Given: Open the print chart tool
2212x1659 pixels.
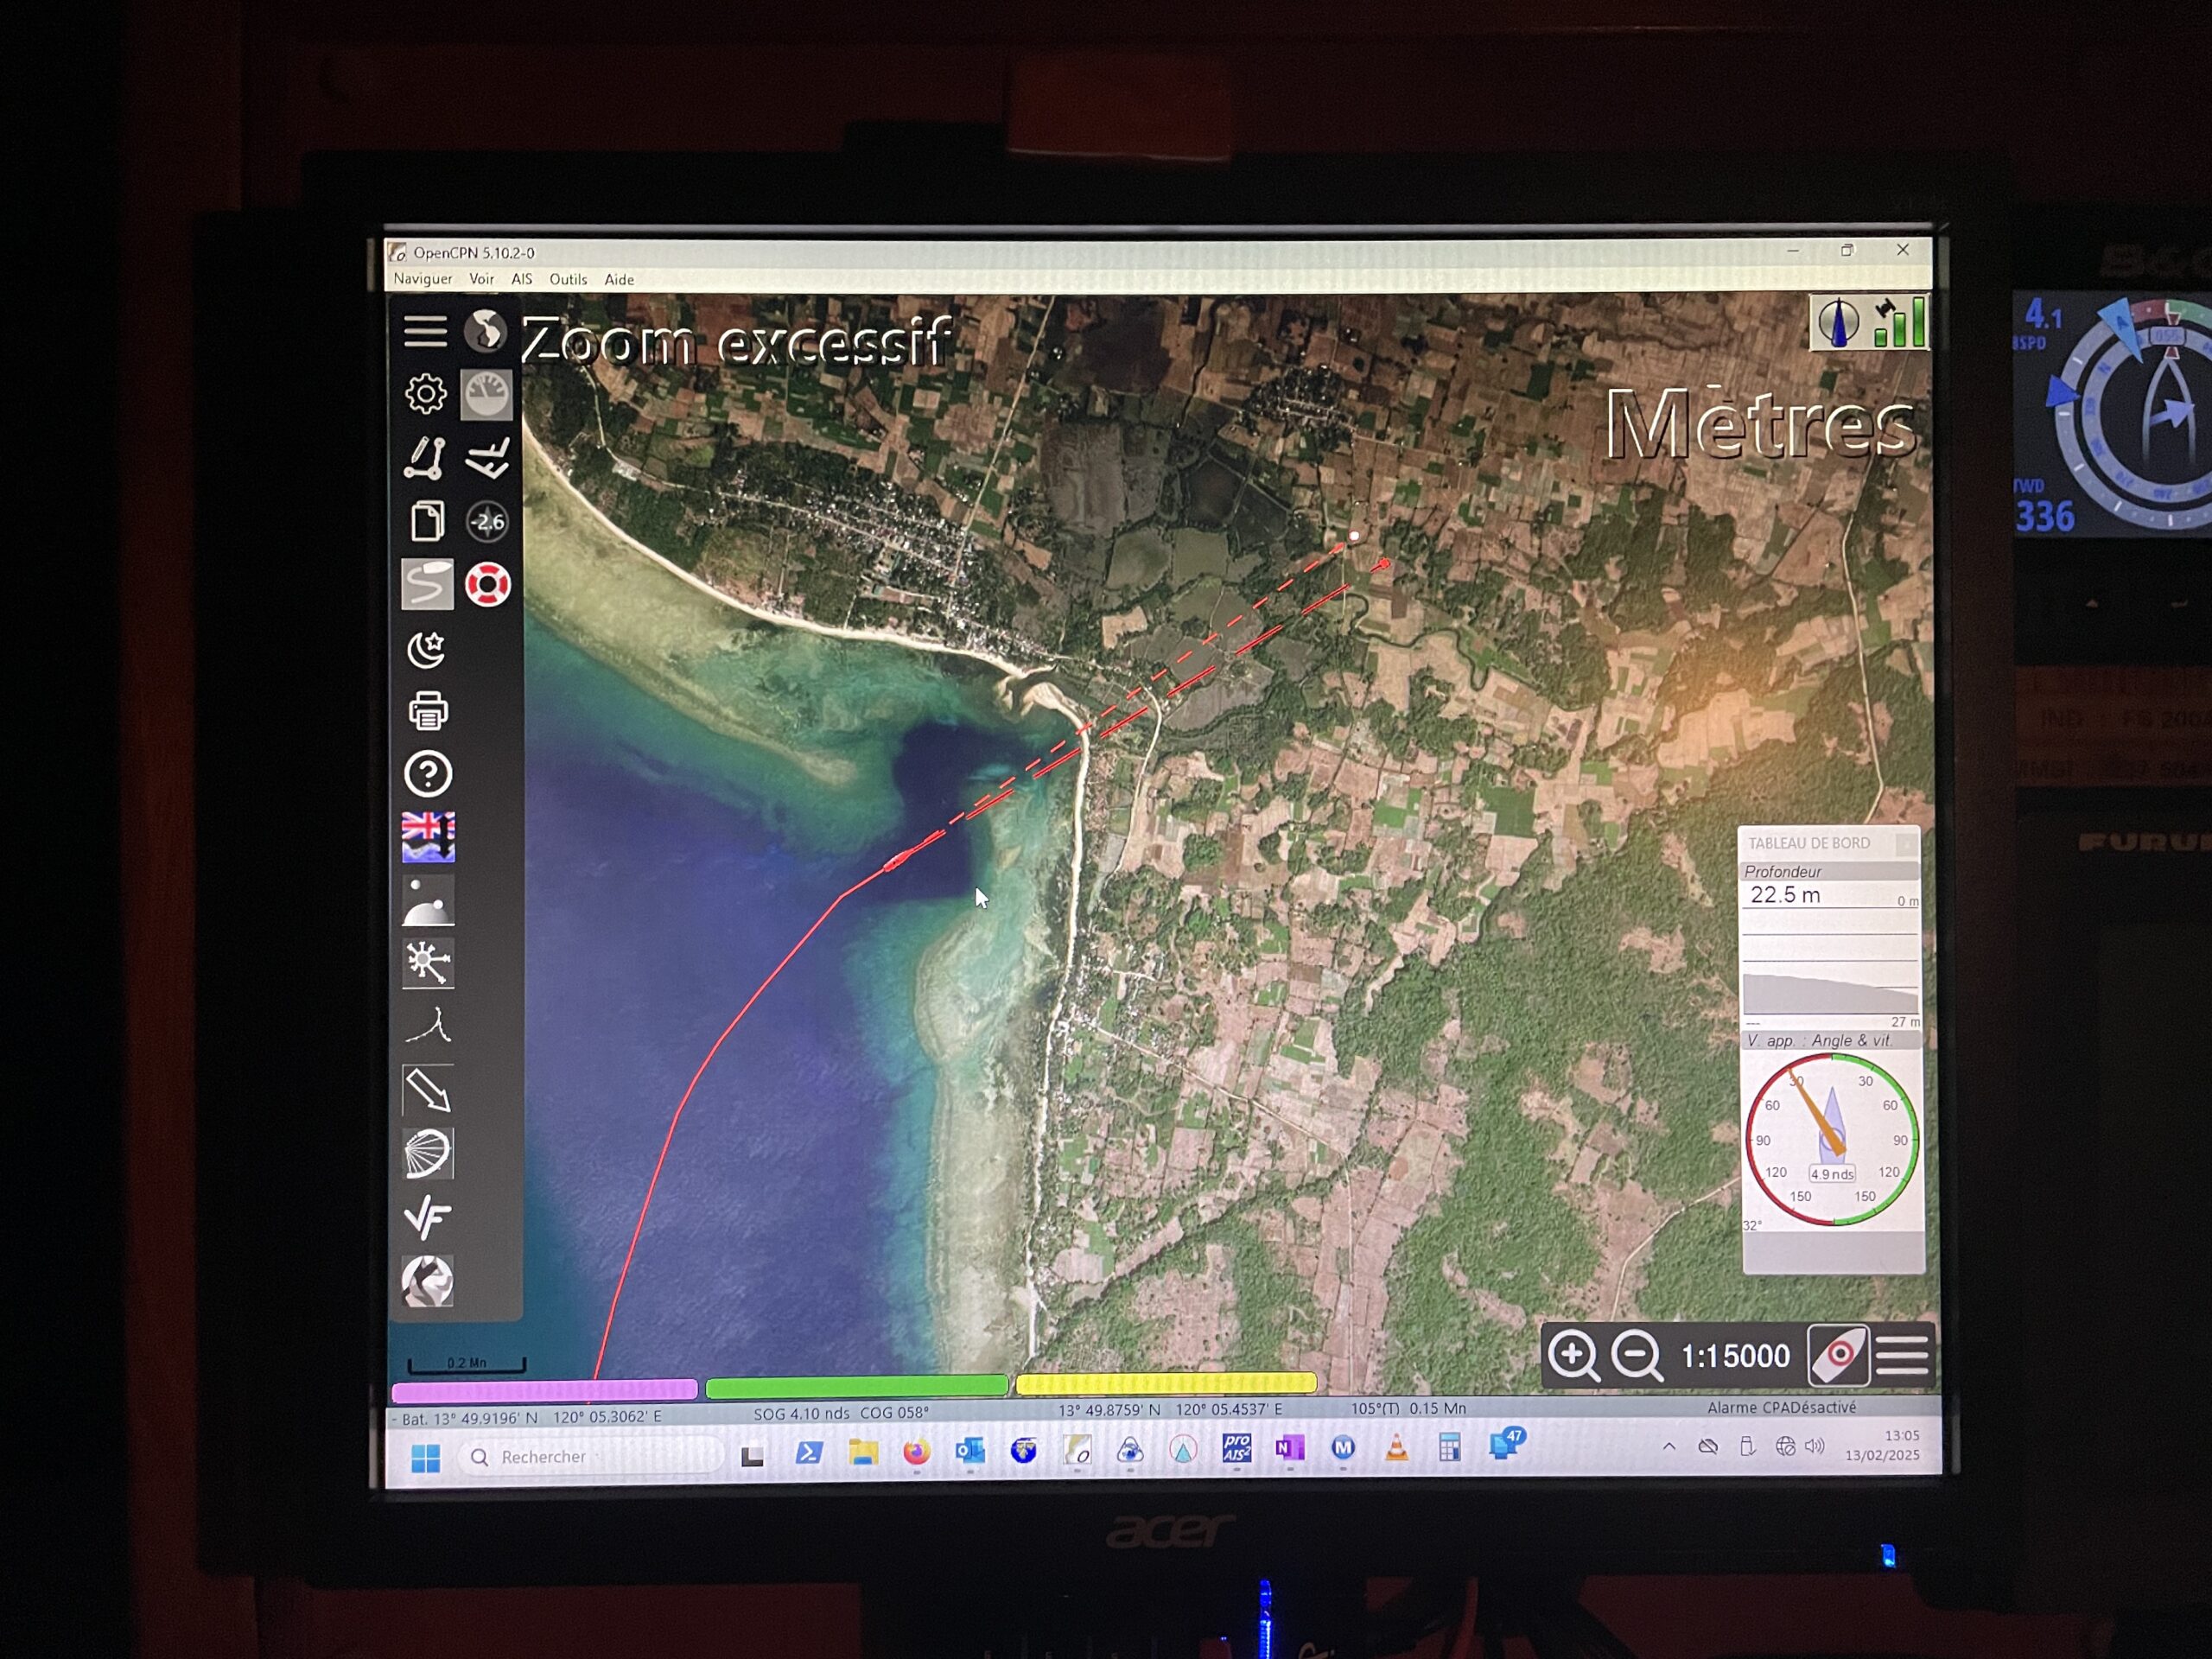Looking at the screenshot, I should coord(428,711).
